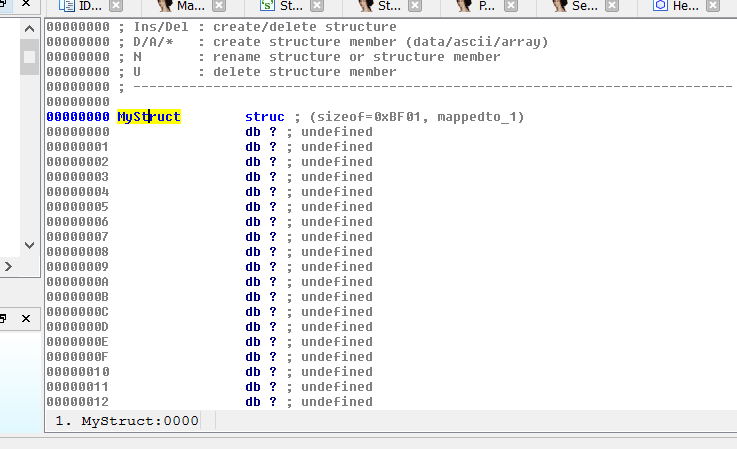Click the left panel vertical scrollbar thumb
Screen dimensions: 737x449
coord(29,57)
